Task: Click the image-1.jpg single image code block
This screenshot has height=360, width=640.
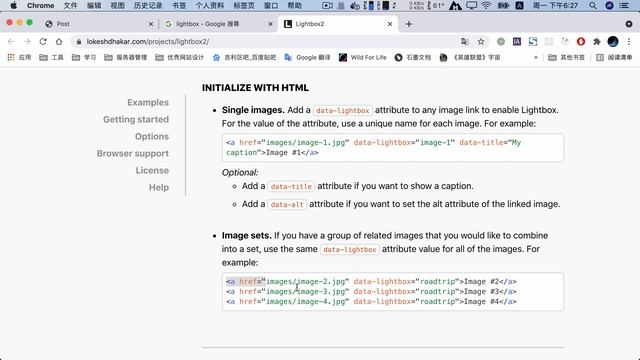Action: pyautogui.click(x=393, y=148)
